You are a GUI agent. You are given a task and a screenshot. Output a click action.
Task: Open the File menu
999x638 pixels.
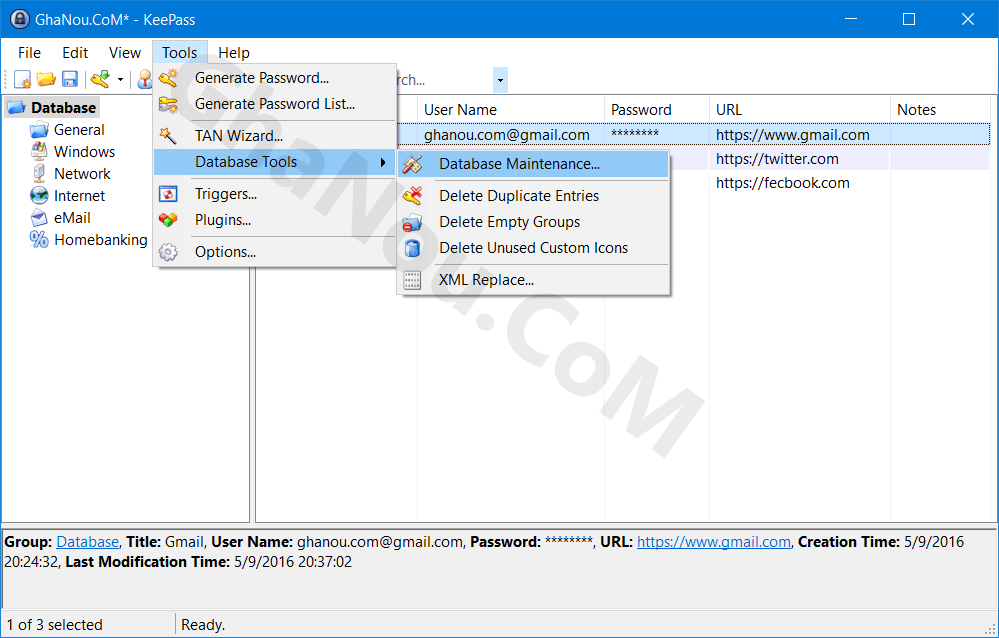[29, 53]
